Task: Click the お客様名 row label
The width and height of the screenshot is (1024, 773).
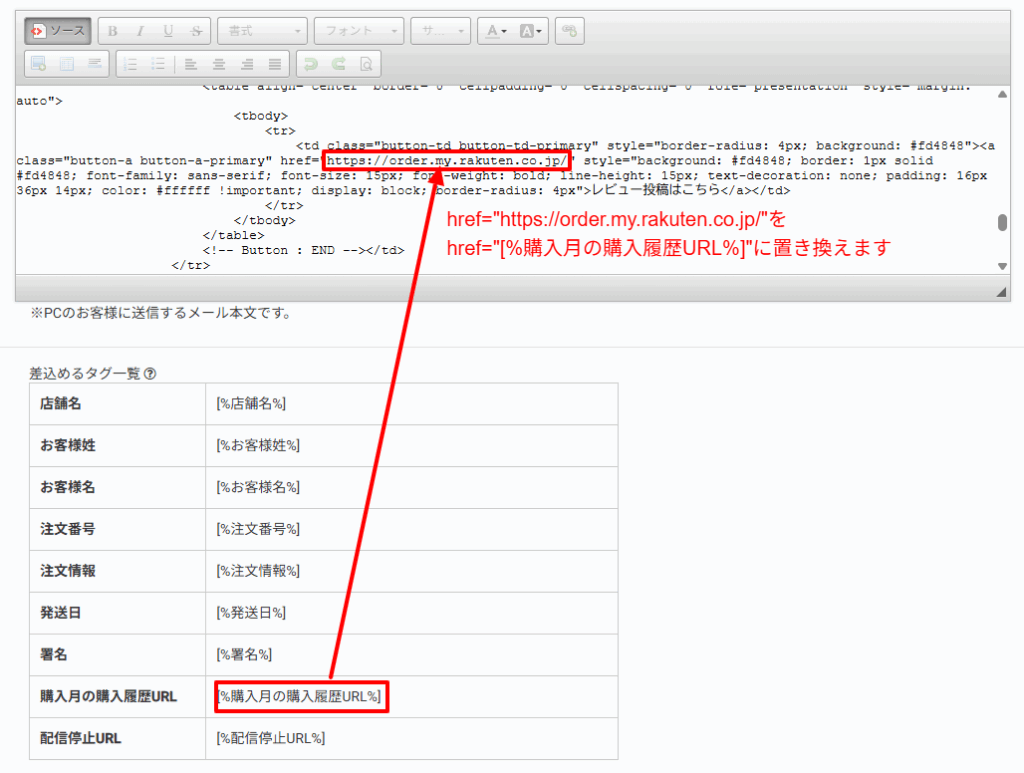Action: [x=68, y=488]
